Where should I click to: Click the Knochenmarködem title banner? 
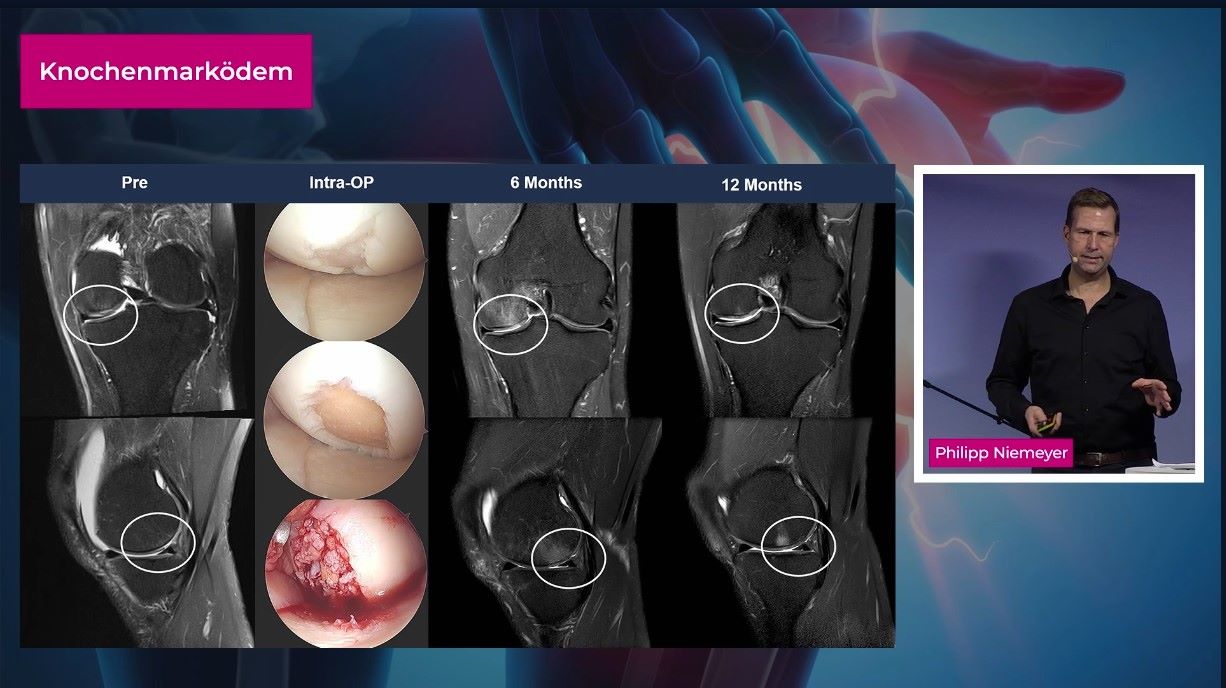click(x=166, y=71)
